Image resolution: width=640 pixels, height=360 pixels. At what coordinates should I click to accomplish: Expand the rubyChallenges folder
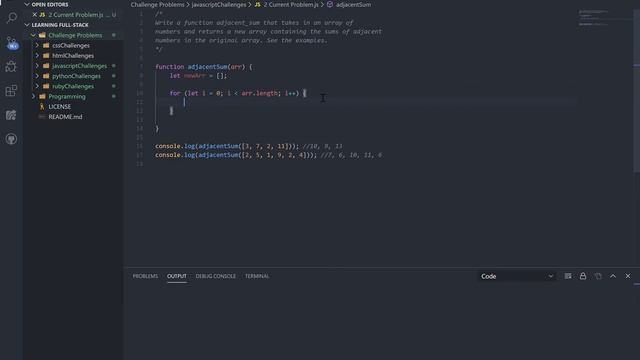click(37, 86)
